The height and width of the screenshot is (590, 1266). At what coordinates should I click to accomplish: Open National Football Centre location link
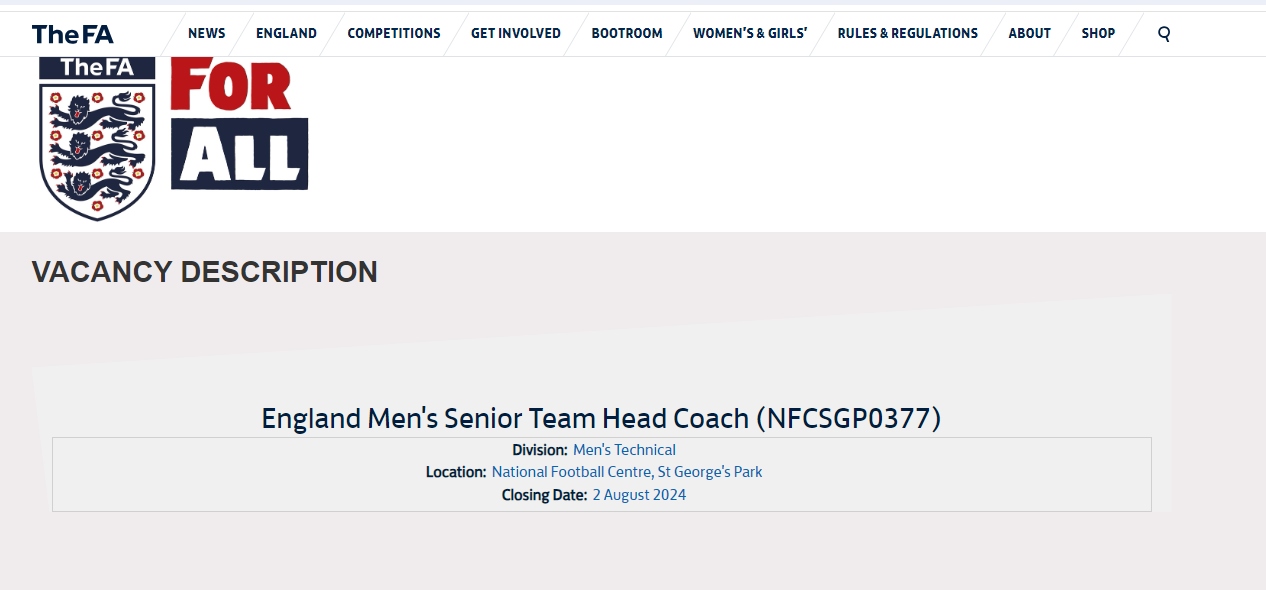627,472
